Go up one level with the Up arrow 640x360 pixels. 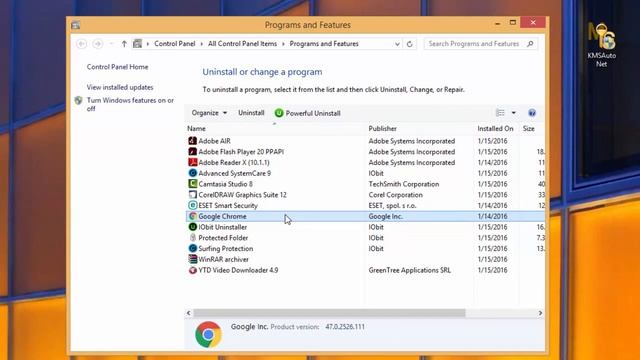tap(124, 44)
